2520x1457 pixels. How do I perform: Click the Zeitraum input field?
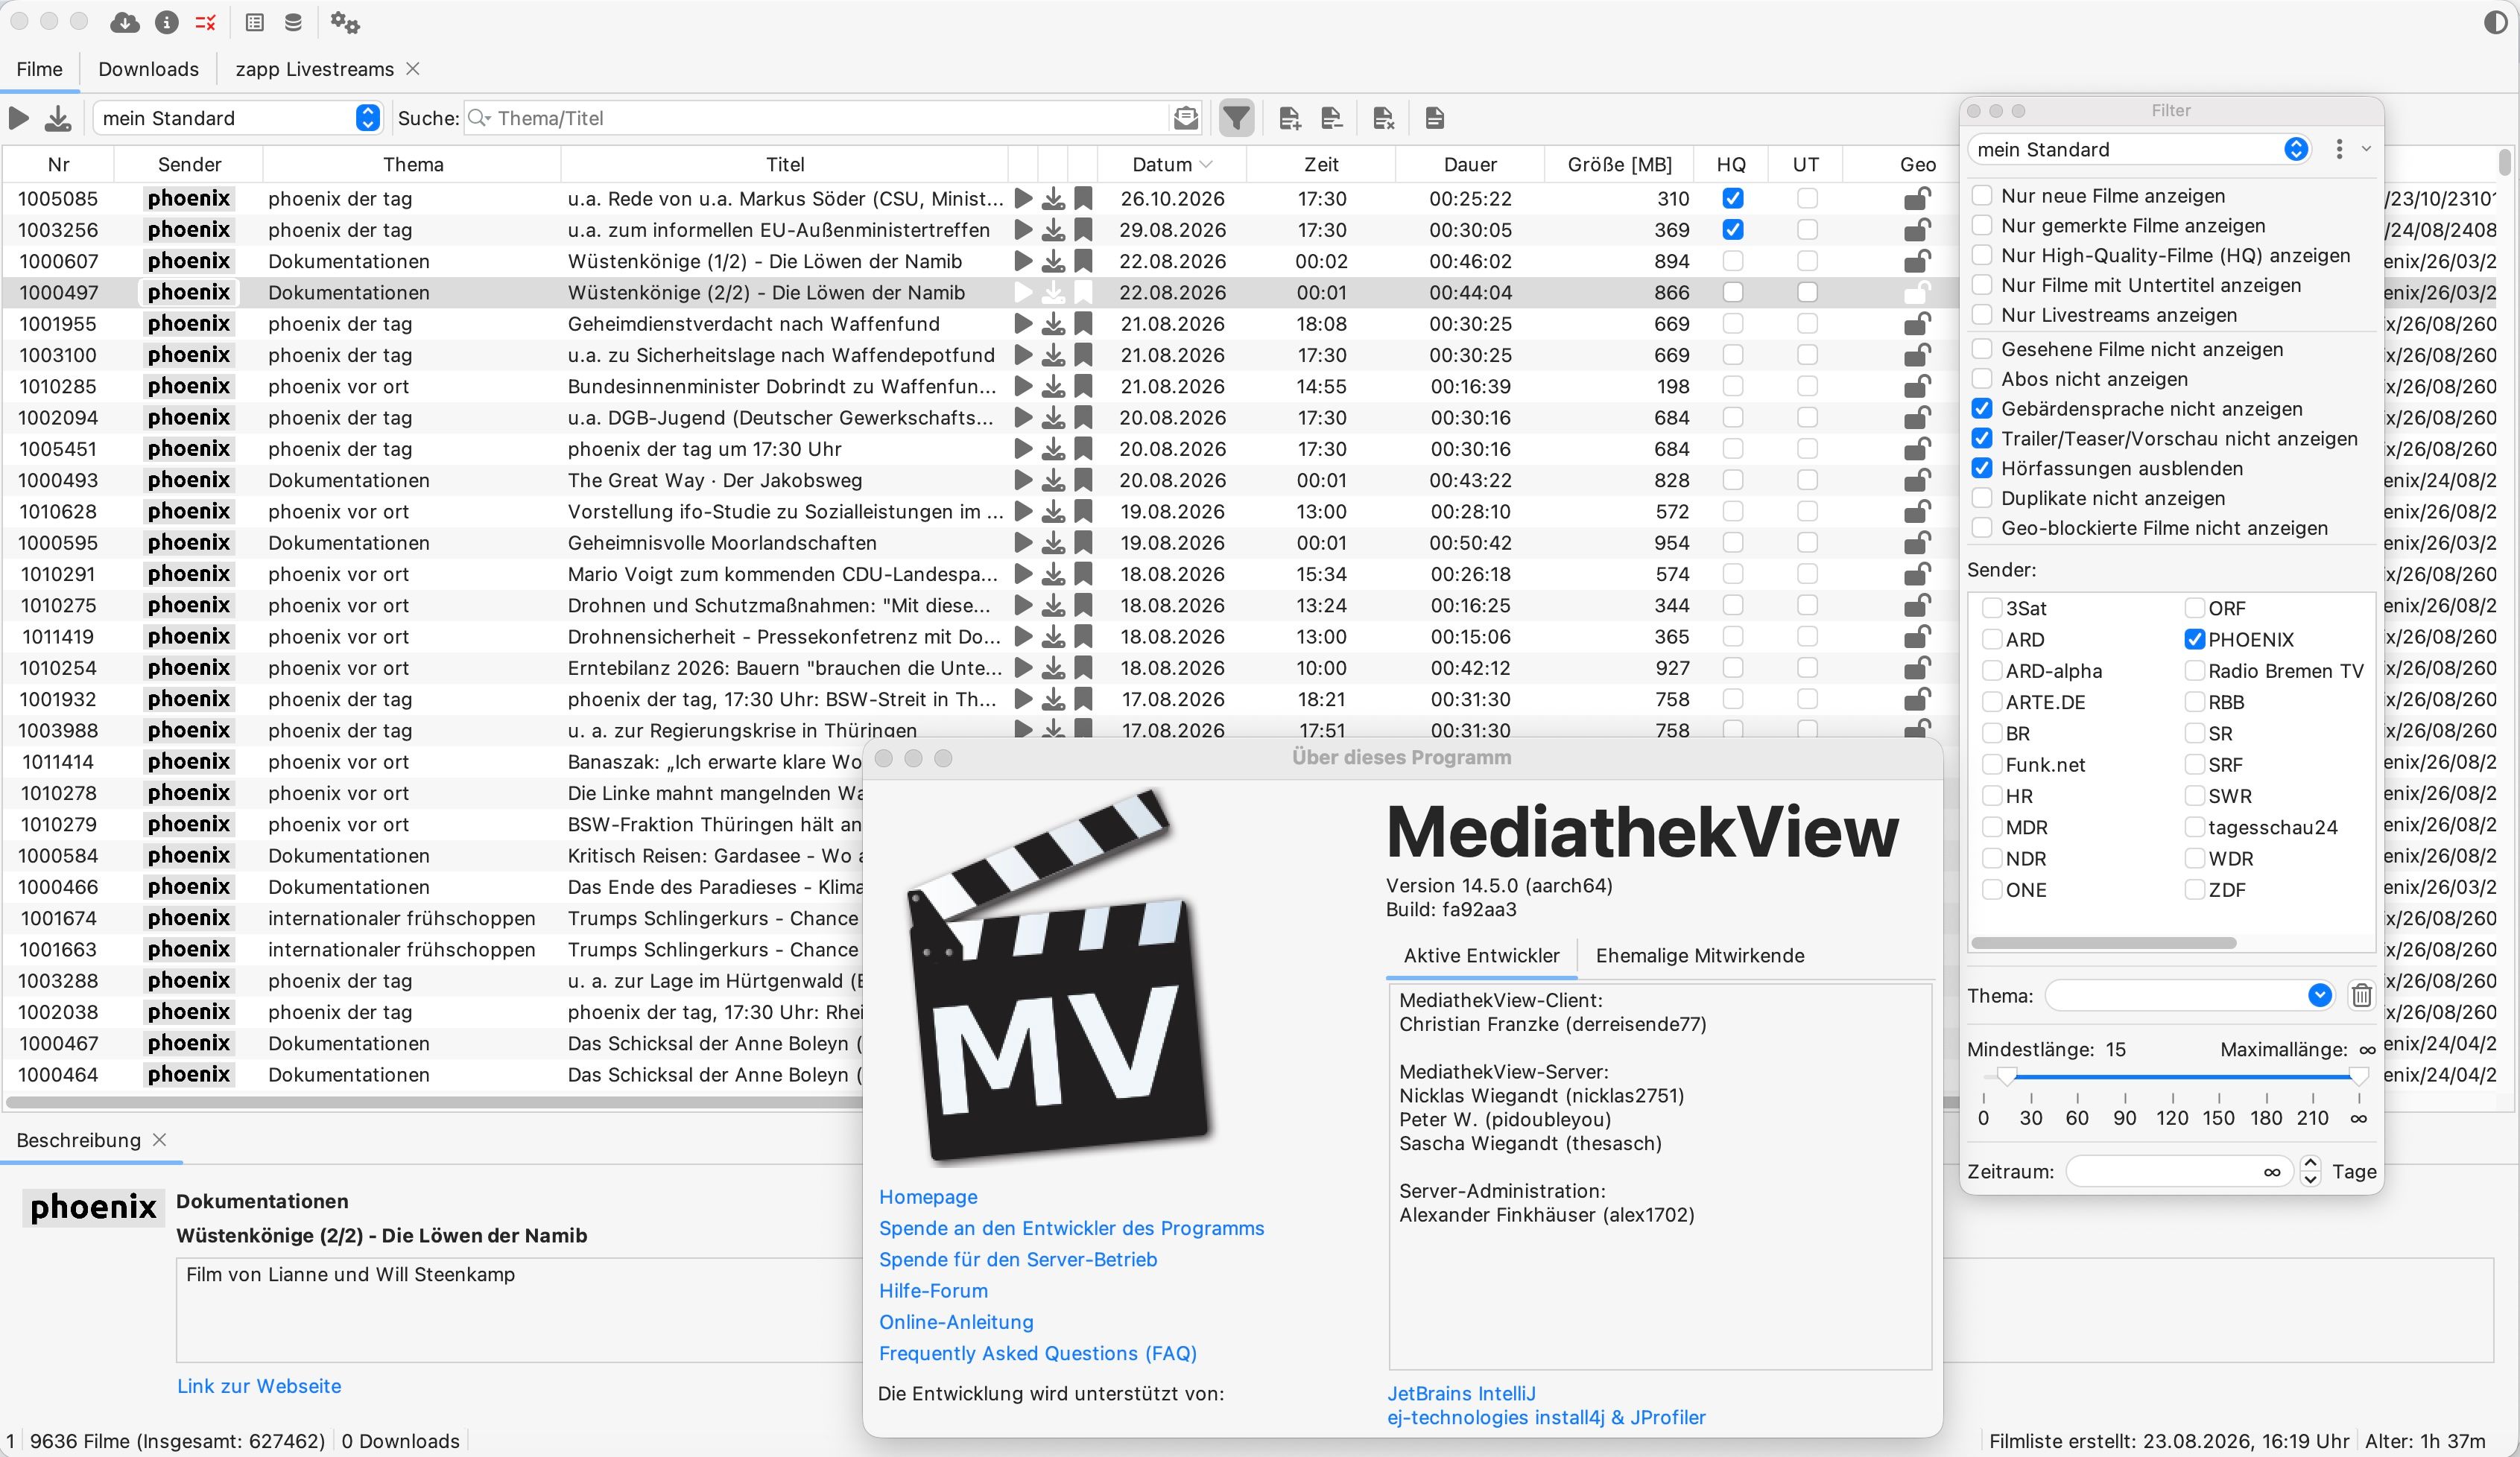tap(2179, 1171)
